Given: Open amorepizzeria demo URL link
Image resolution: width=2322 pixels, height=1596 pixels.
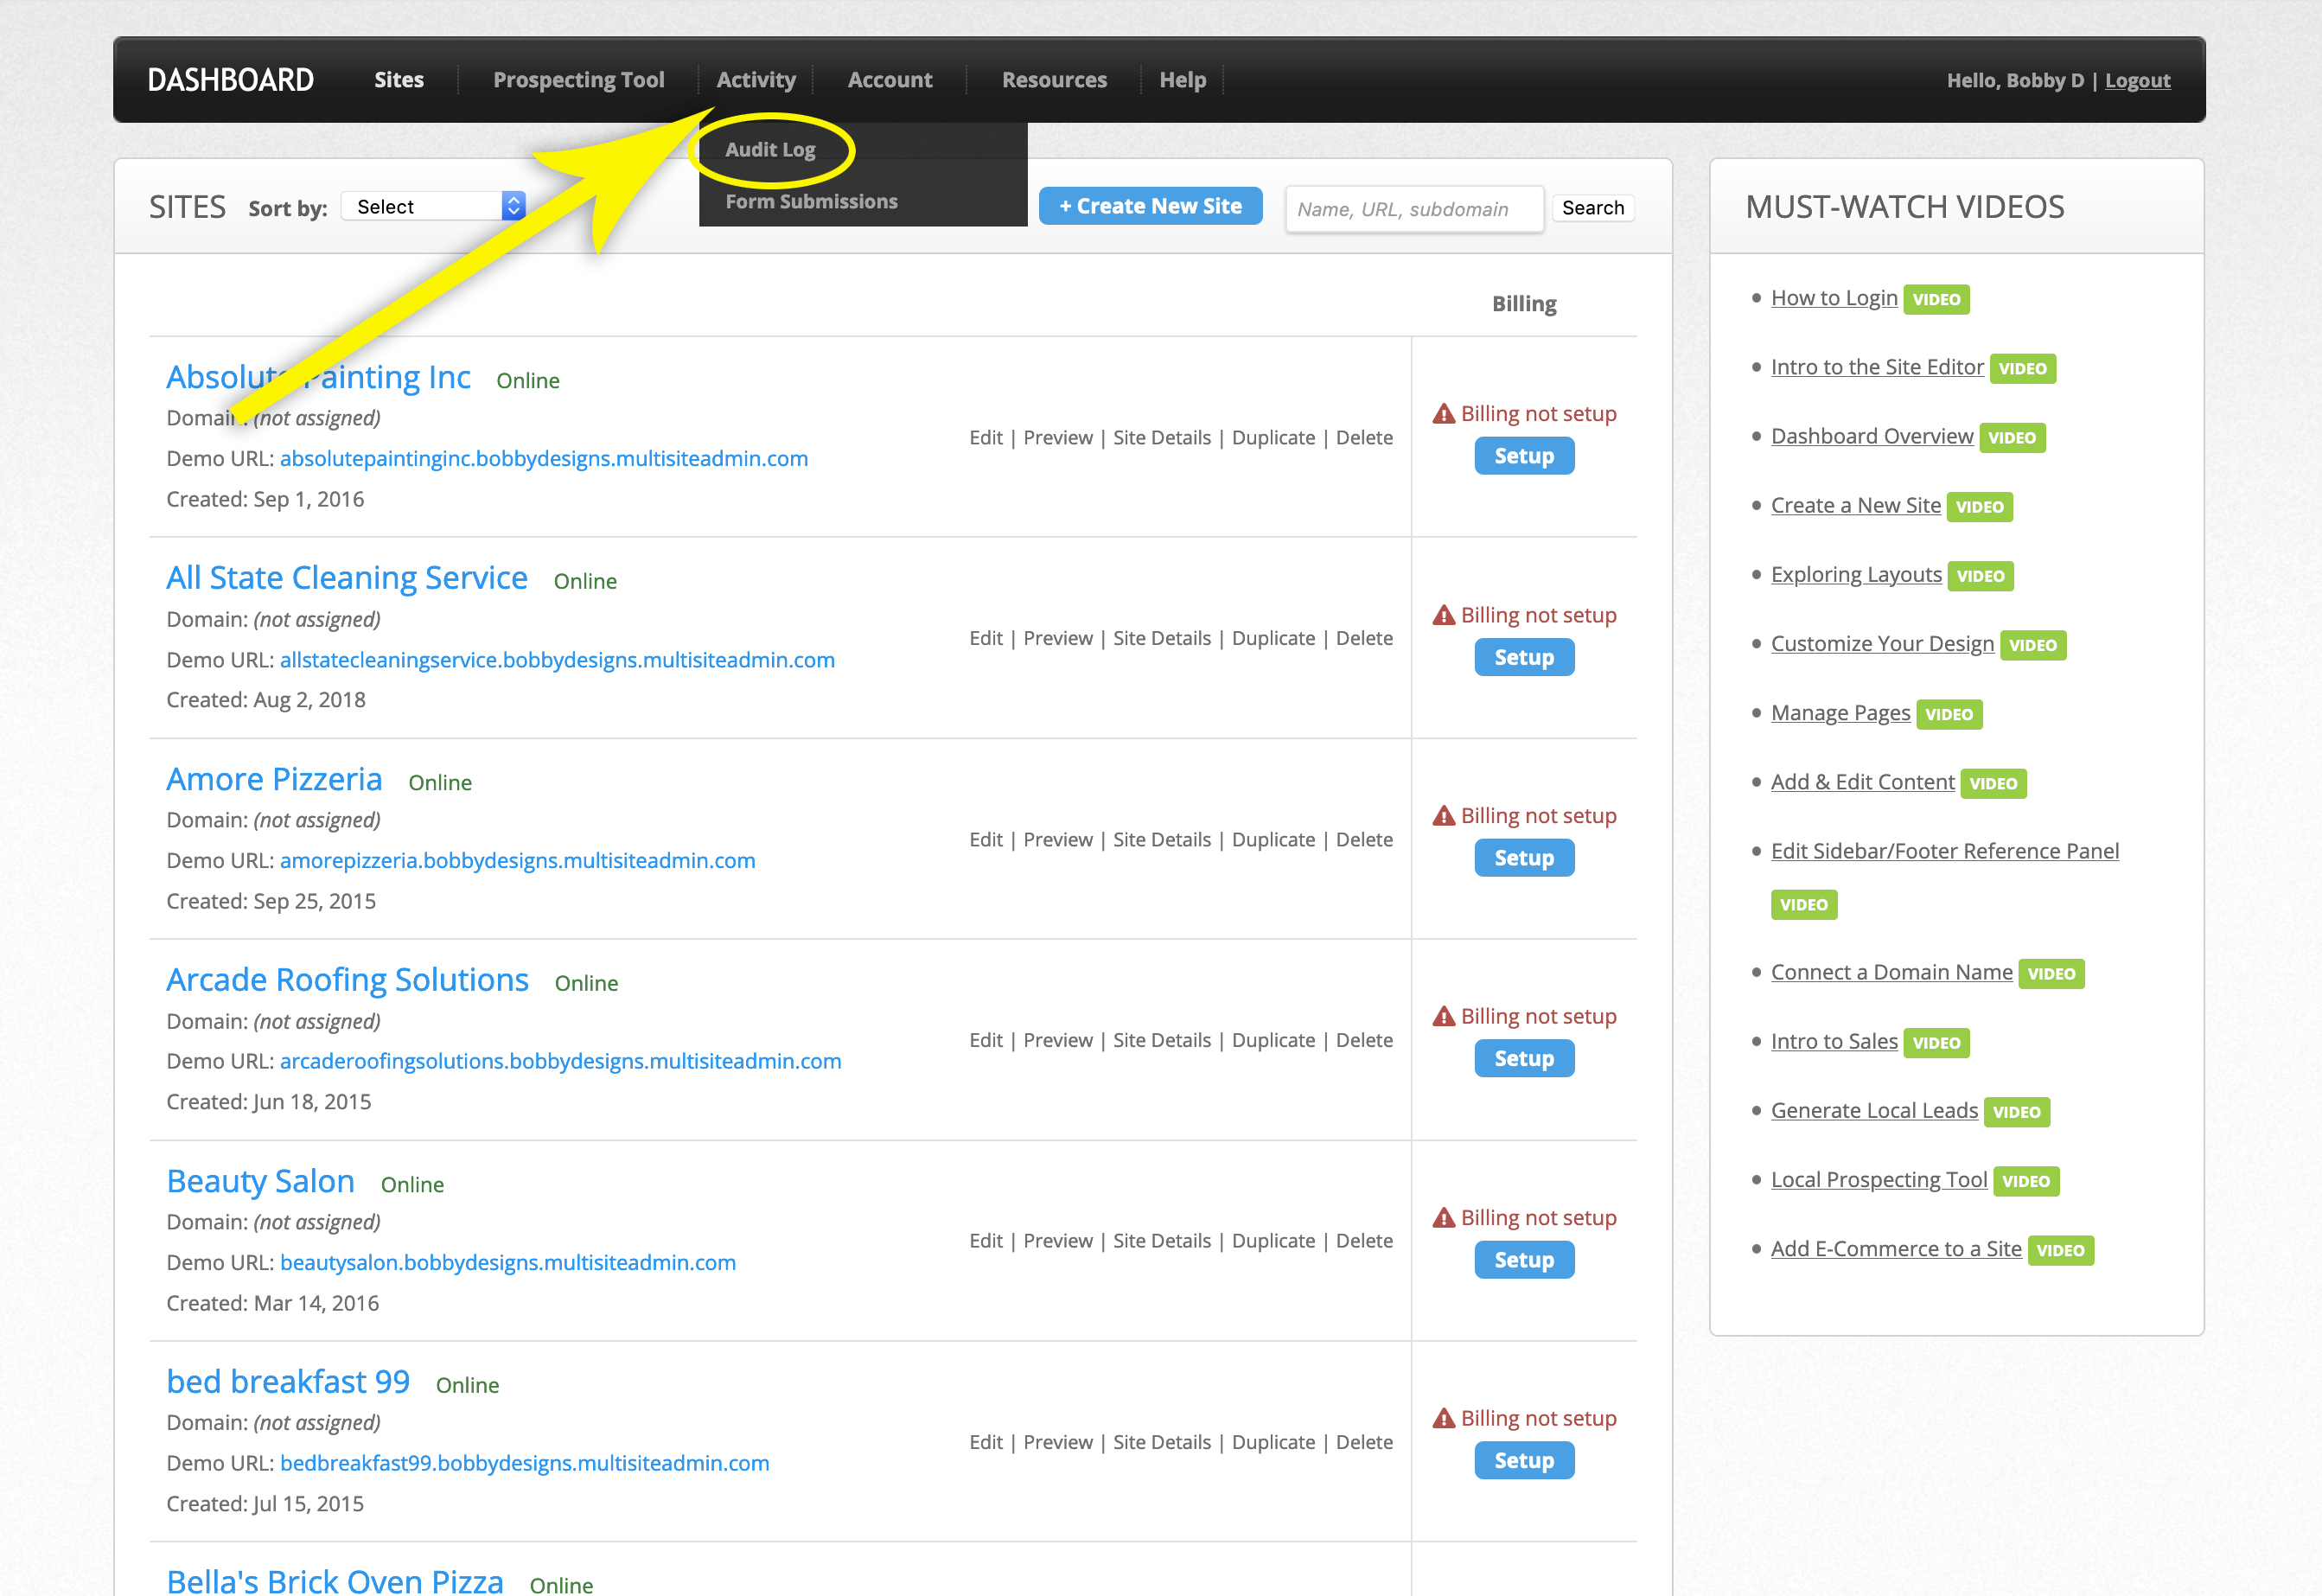Looking at the screenshot, I should pos(518,861).
